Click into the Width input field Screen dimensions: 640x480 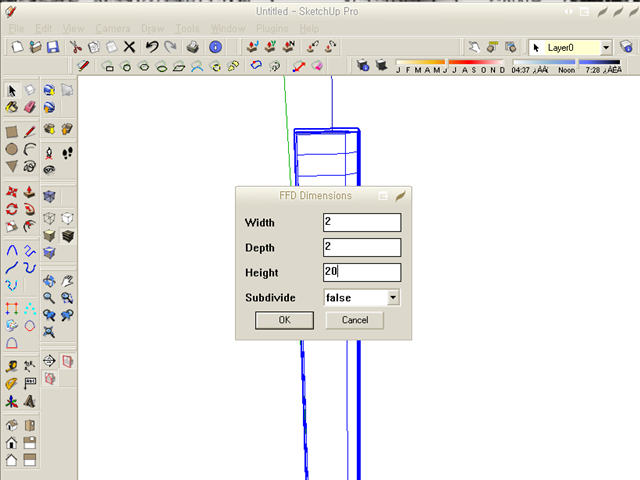362,222
